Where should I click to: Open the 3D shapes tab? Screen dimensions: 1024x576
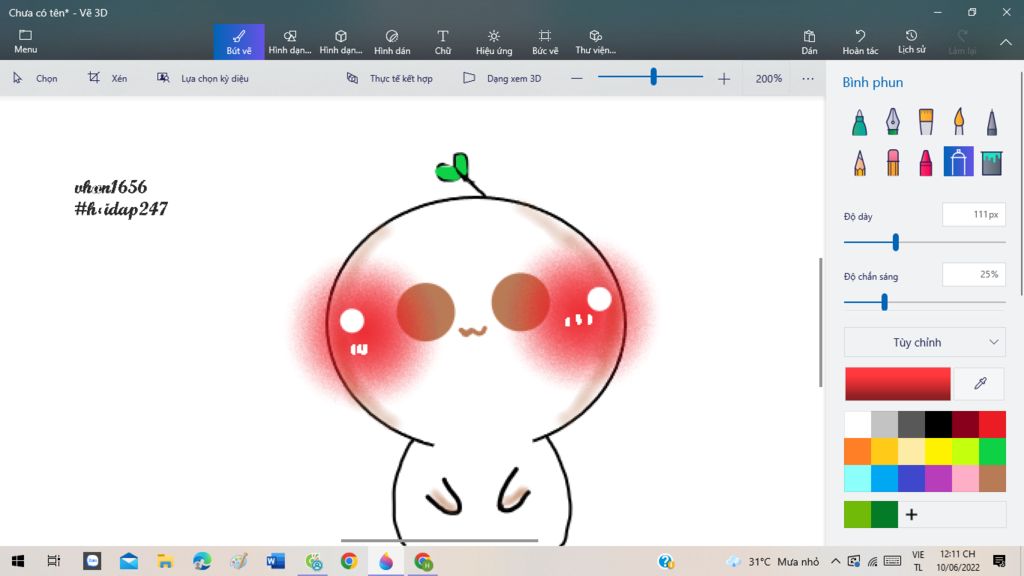341,42
